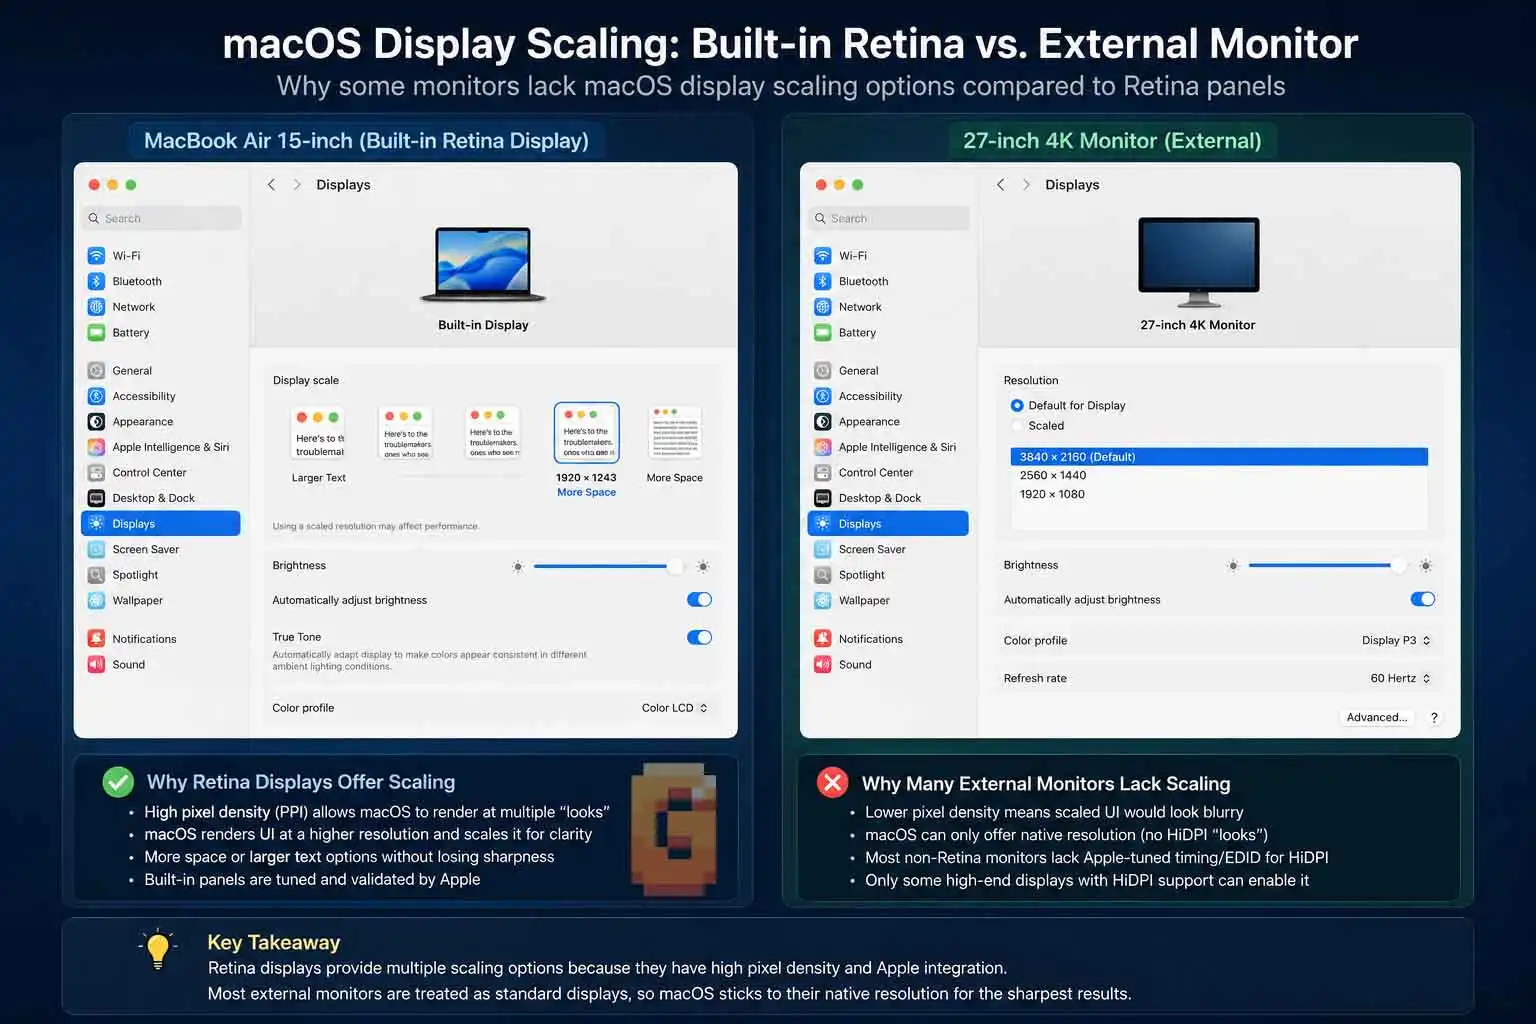The height and width of the screenshot is (1024, 1536).
Task: Click the Built-in Display laptop image
Action: pos(483,265)
